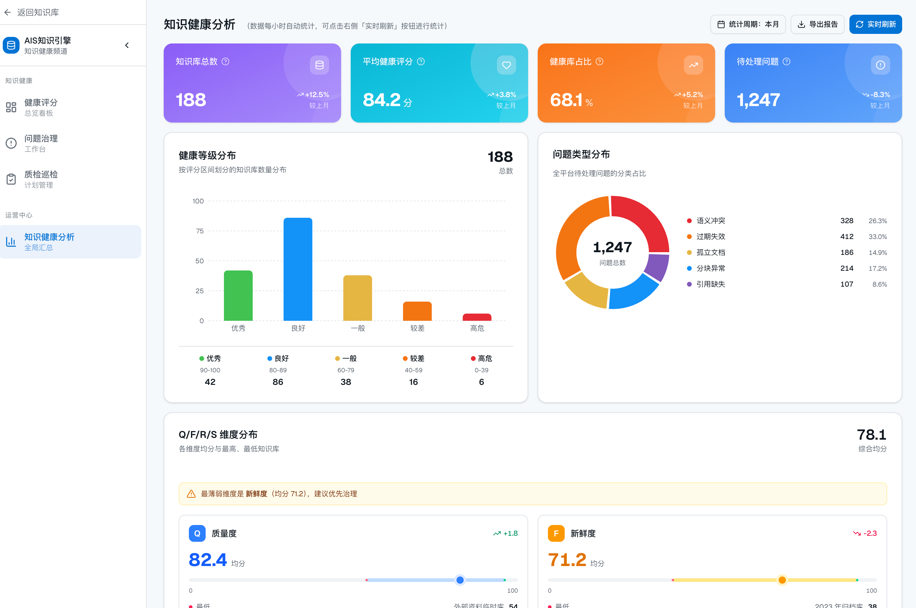Click the help icon next to 平均健康评分

pyautogui.click(x=421, y=61)
